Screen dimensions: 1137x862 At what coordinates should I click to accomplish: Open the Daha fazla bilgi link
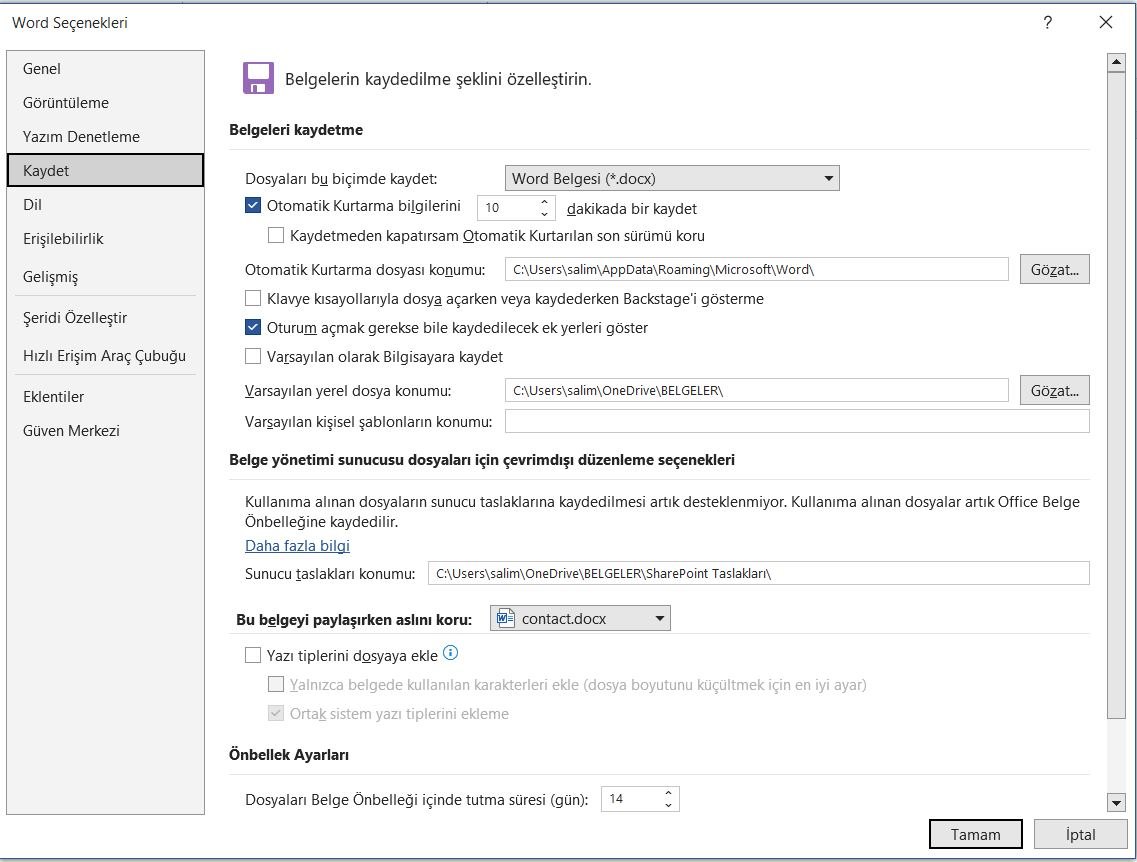[x=297, y=545]
